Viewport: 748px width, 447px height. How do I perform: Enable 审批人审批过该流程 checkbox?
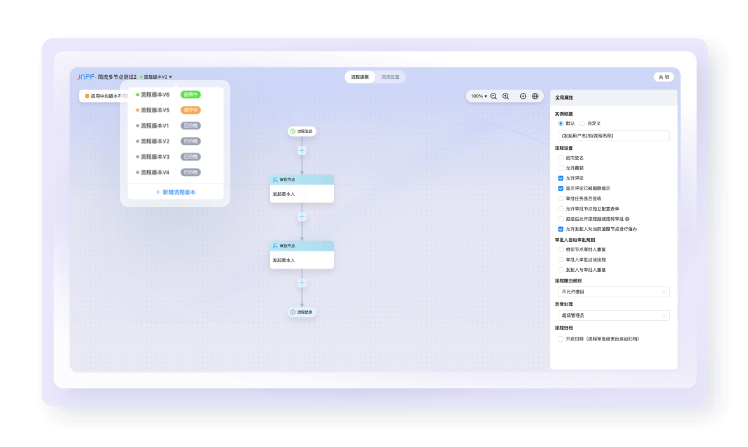(x=561, y=260)
